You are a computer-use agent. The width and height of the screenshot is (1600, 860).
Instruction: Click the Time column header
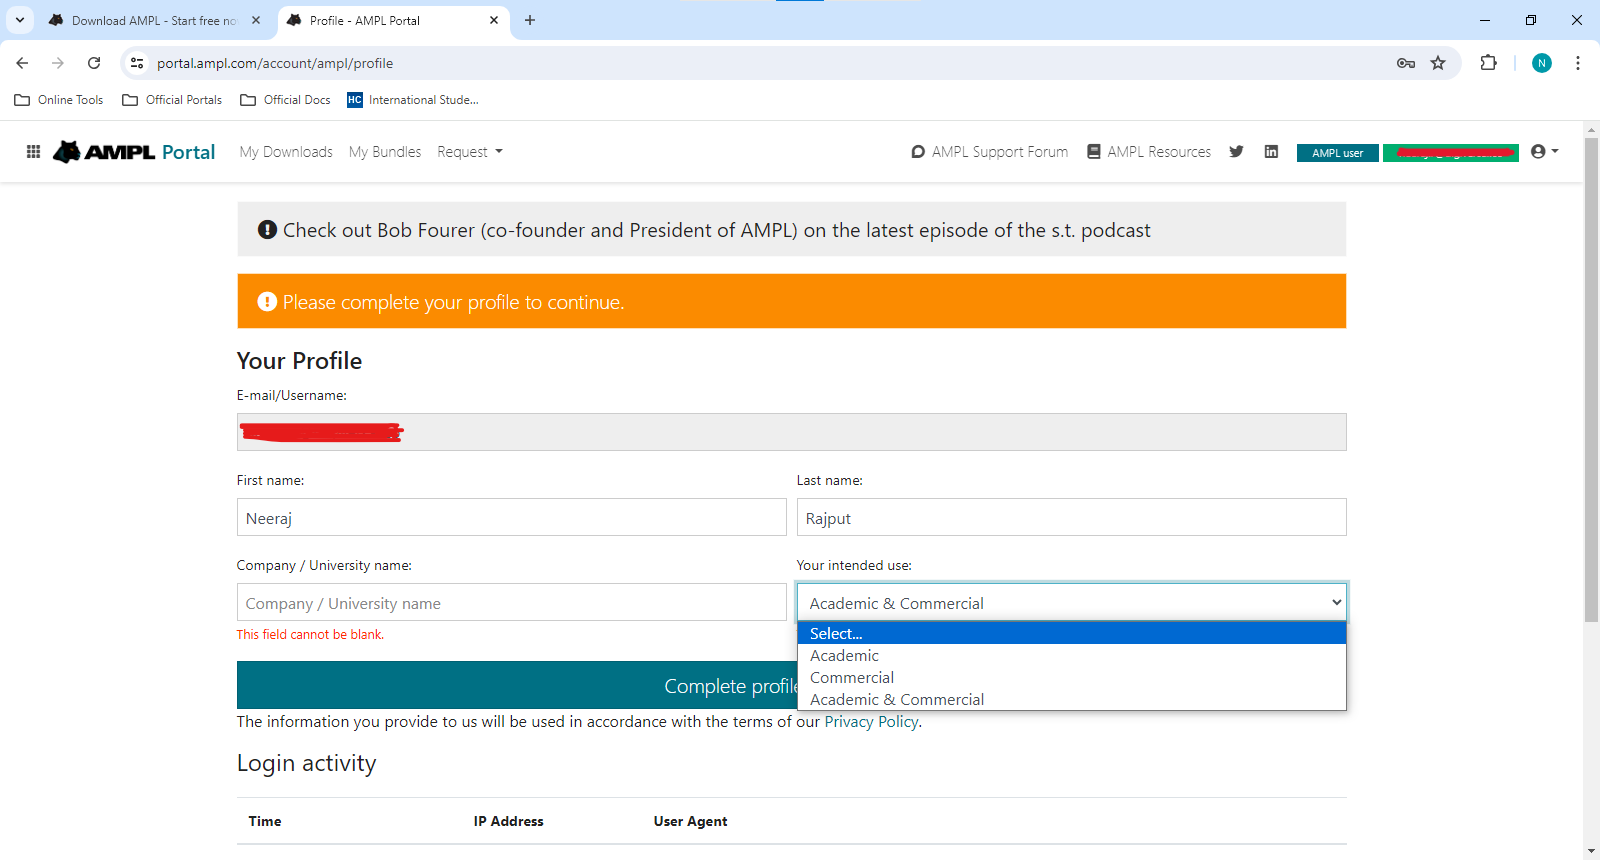[x=265, y=821]
